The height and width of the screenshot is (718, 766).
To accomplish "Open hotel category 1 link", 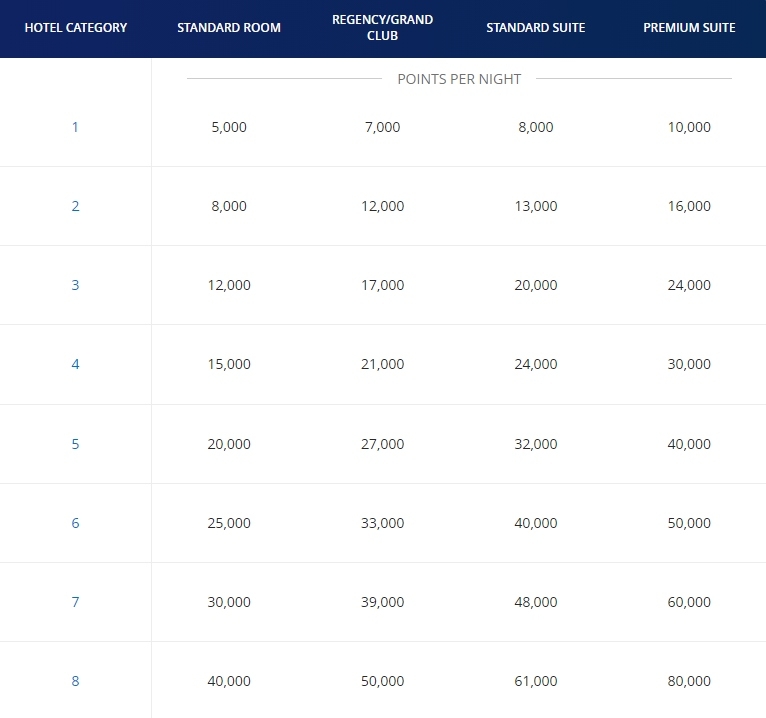I will [75, 127].
